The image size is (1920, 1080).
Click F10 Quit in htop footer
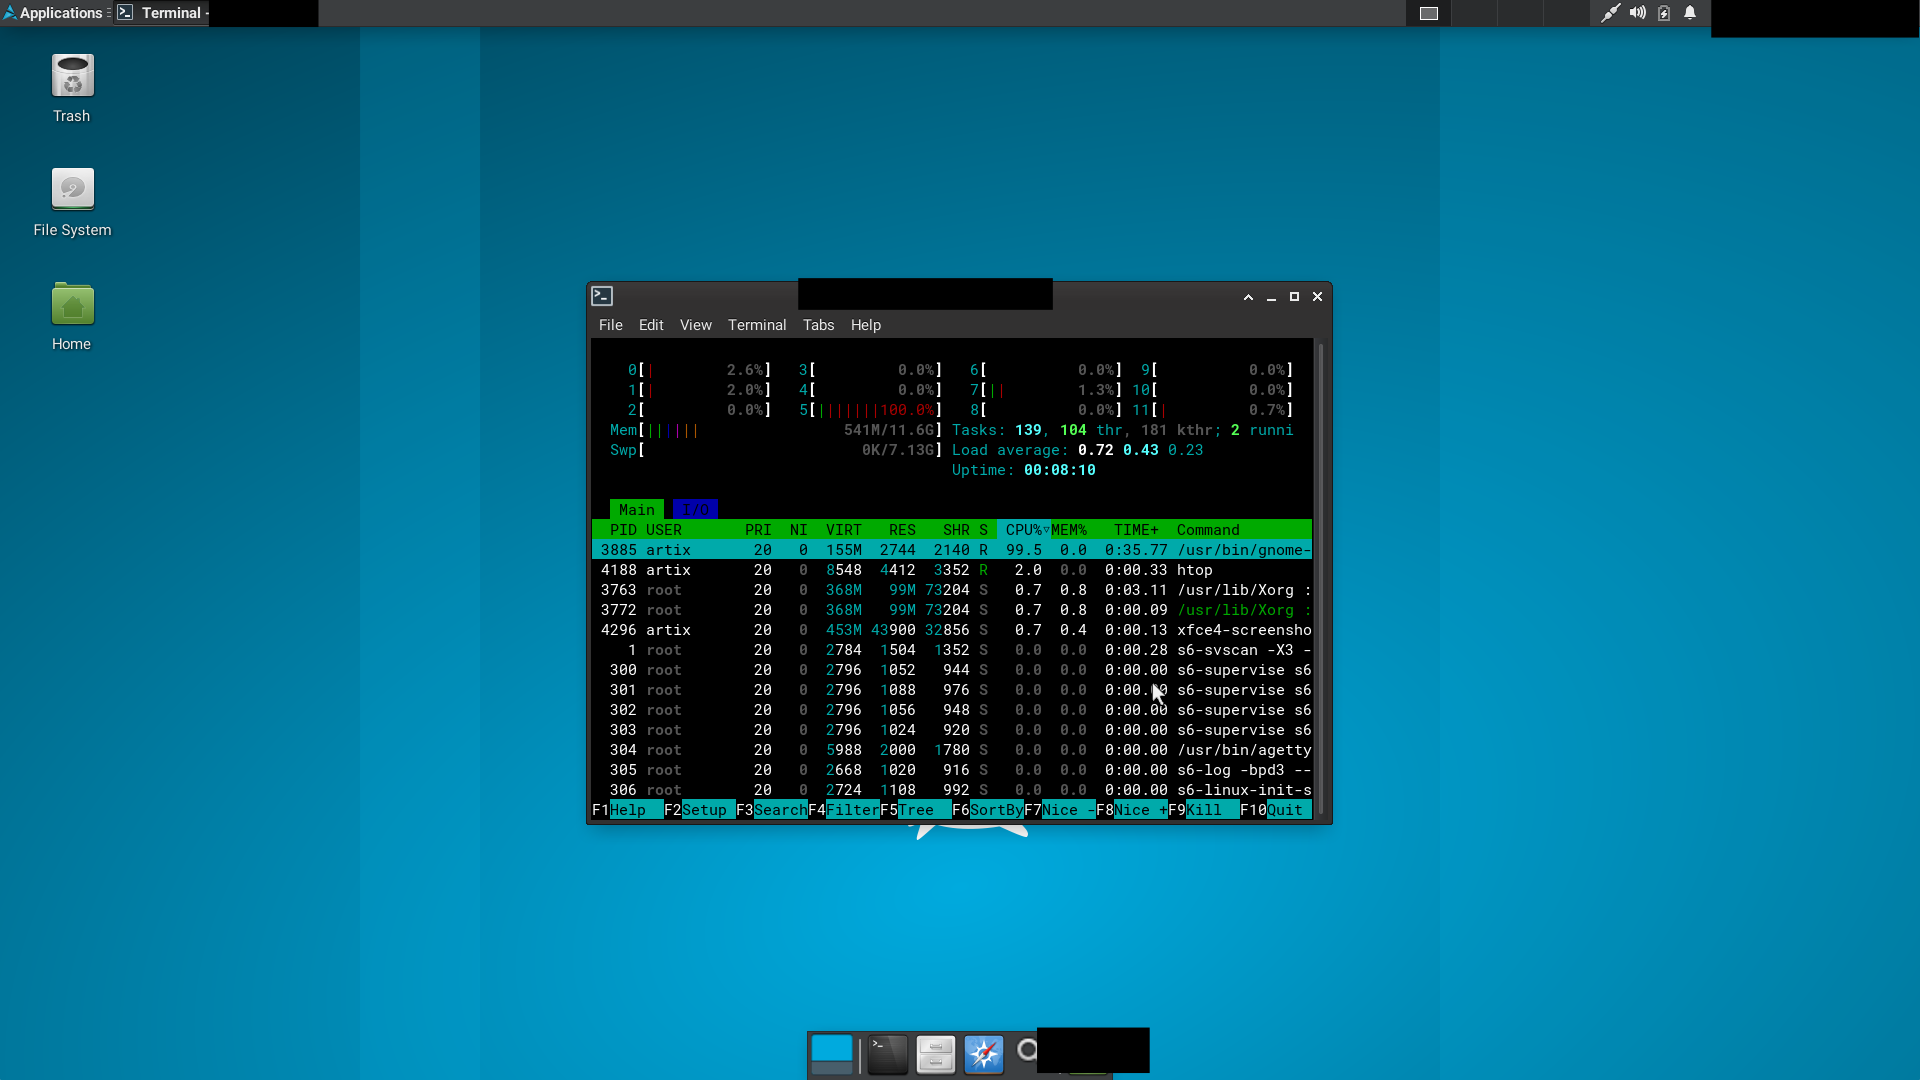coord(1276,810)
